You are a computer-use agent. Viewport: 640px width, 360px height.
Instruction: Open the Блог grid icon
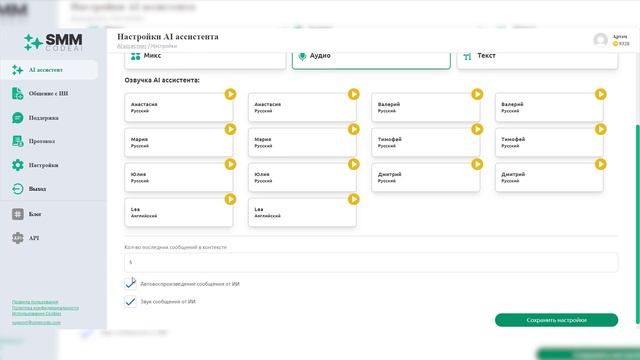tap(17, 214)
